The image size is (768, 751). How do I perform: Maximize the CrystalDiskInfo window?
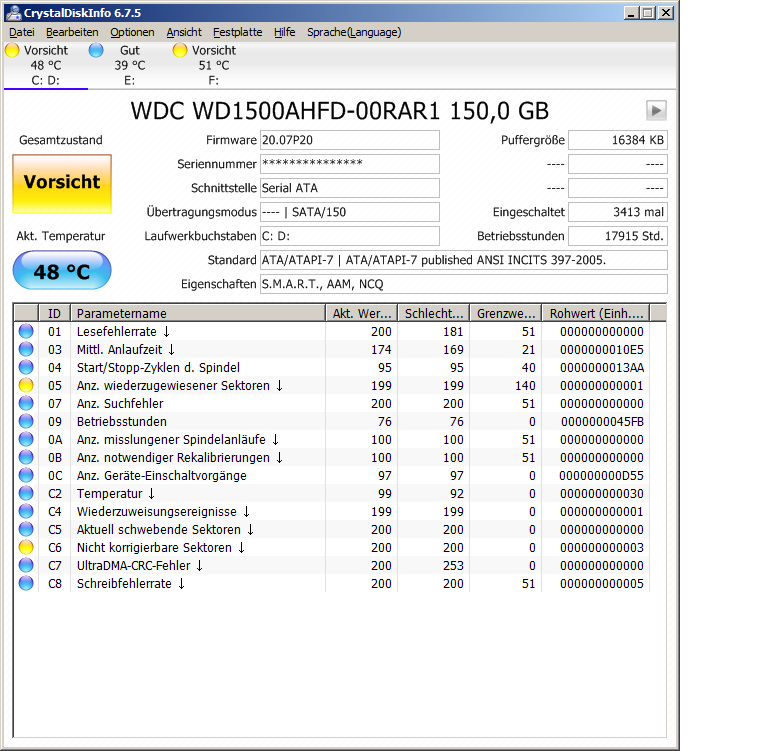(x=648, y=13)
